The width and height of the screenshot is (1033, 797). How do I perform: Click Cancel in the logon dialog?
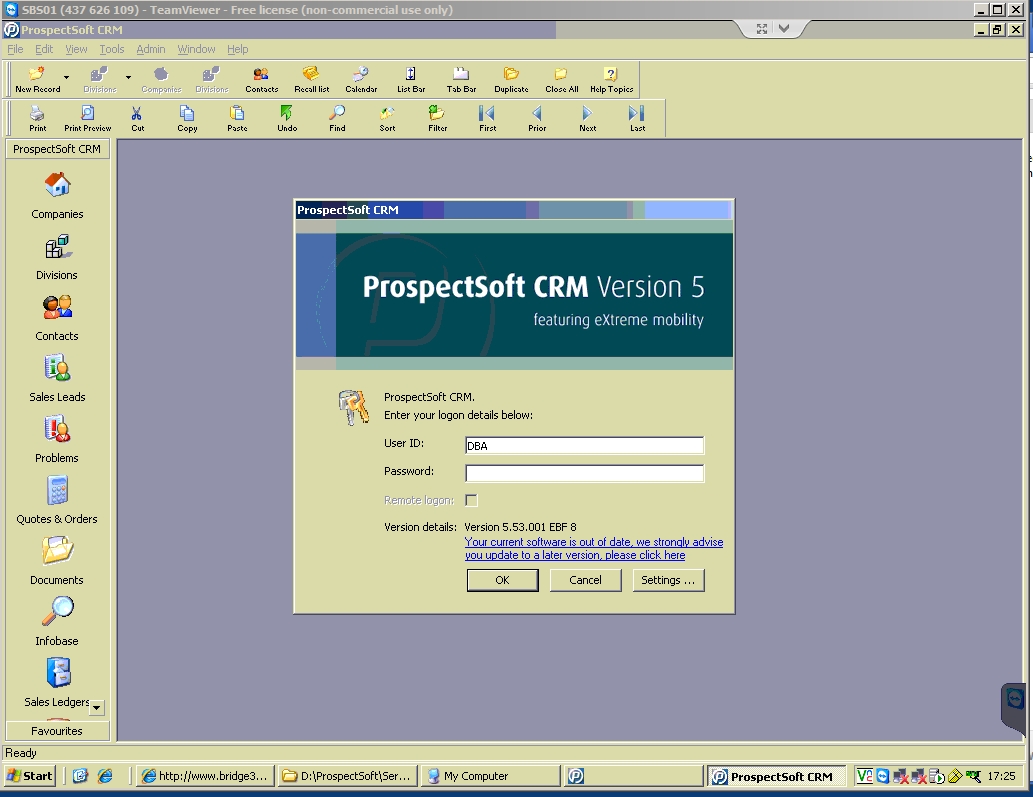[585, 580]
